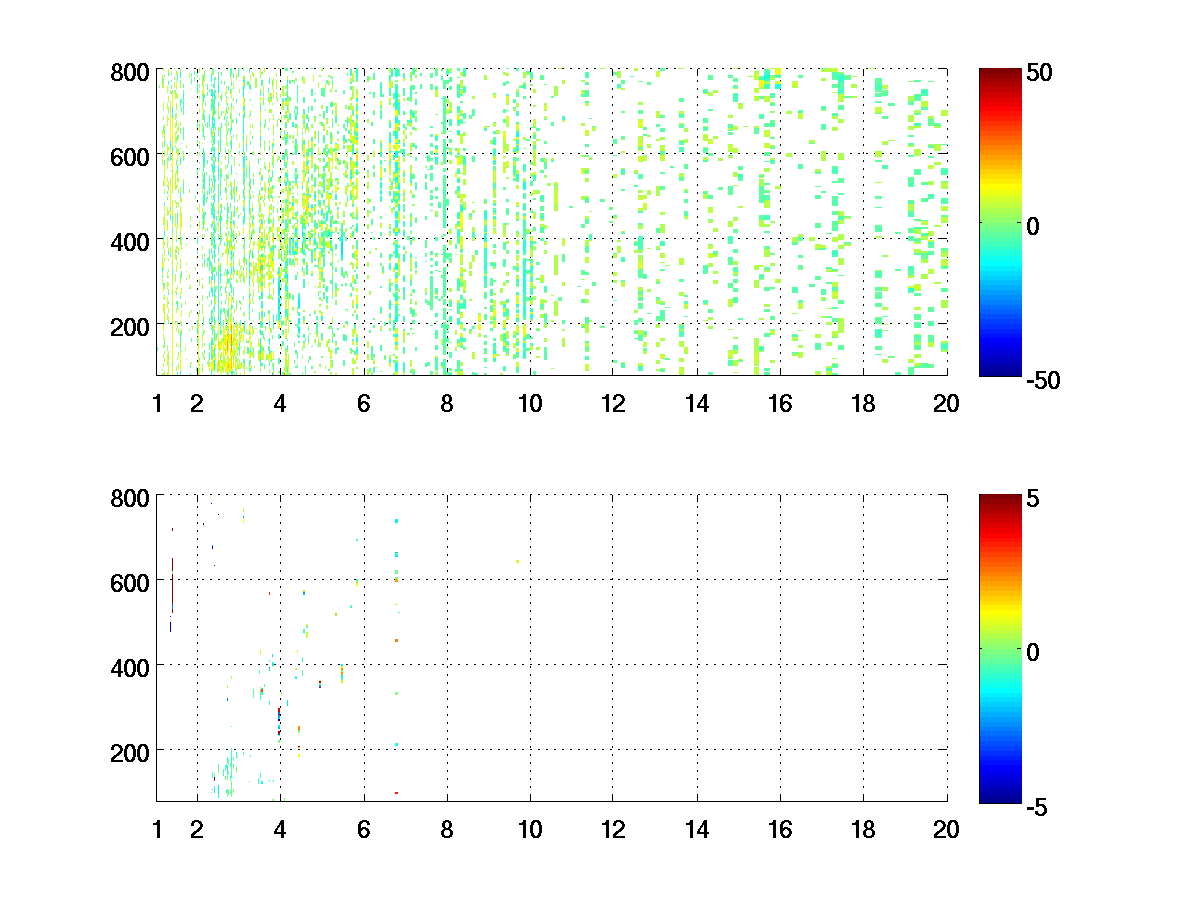Viewport: 1200px width, 900px height.
Task: Click y-axis tick '800' of lower plot
Action: pyautogui.click(x=130, y=497)
